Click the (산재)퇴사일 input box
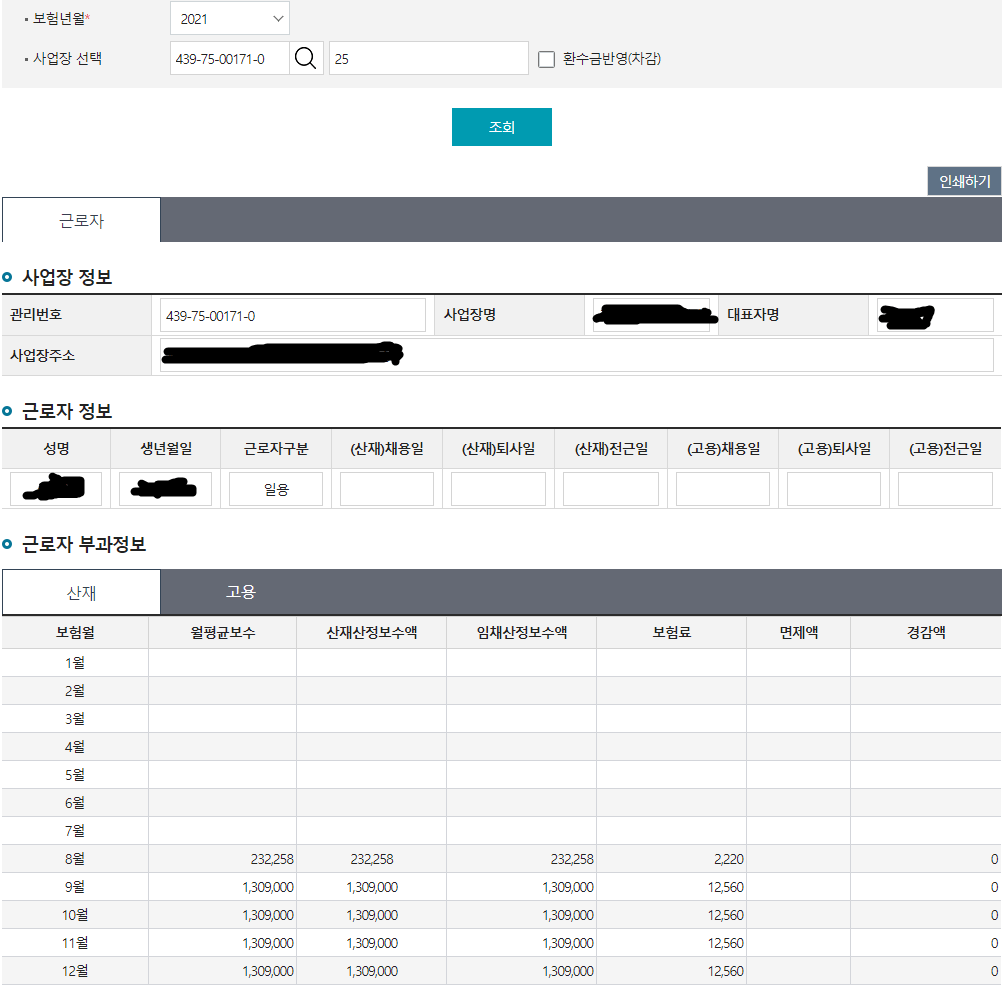 (498, 489)
